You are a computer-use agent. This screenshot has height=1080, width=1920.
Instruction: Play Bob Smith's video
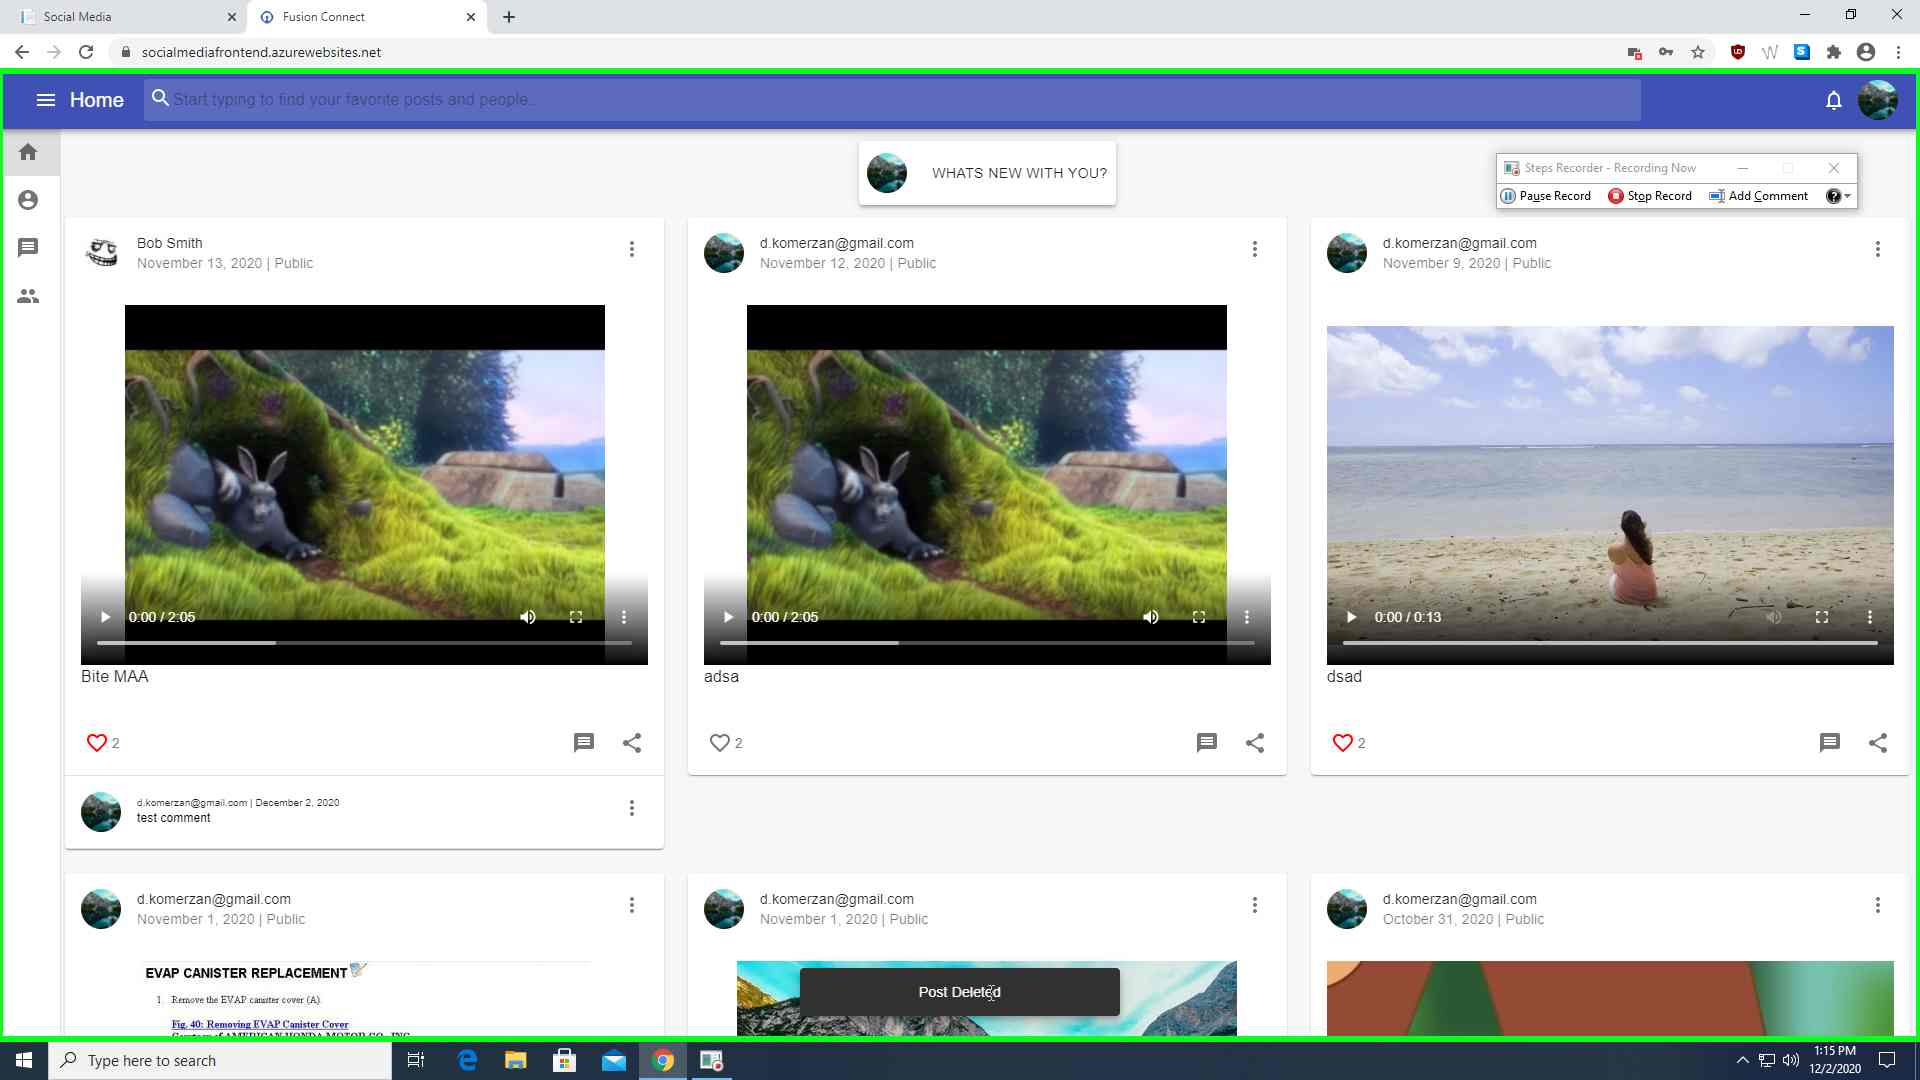click(x=105, y=617)
